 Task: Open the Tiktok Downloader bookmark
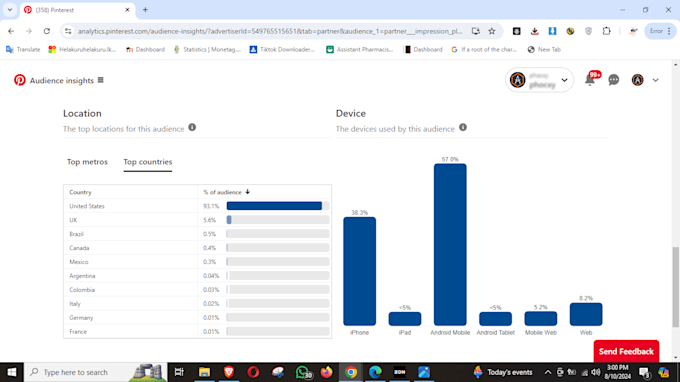282,49
